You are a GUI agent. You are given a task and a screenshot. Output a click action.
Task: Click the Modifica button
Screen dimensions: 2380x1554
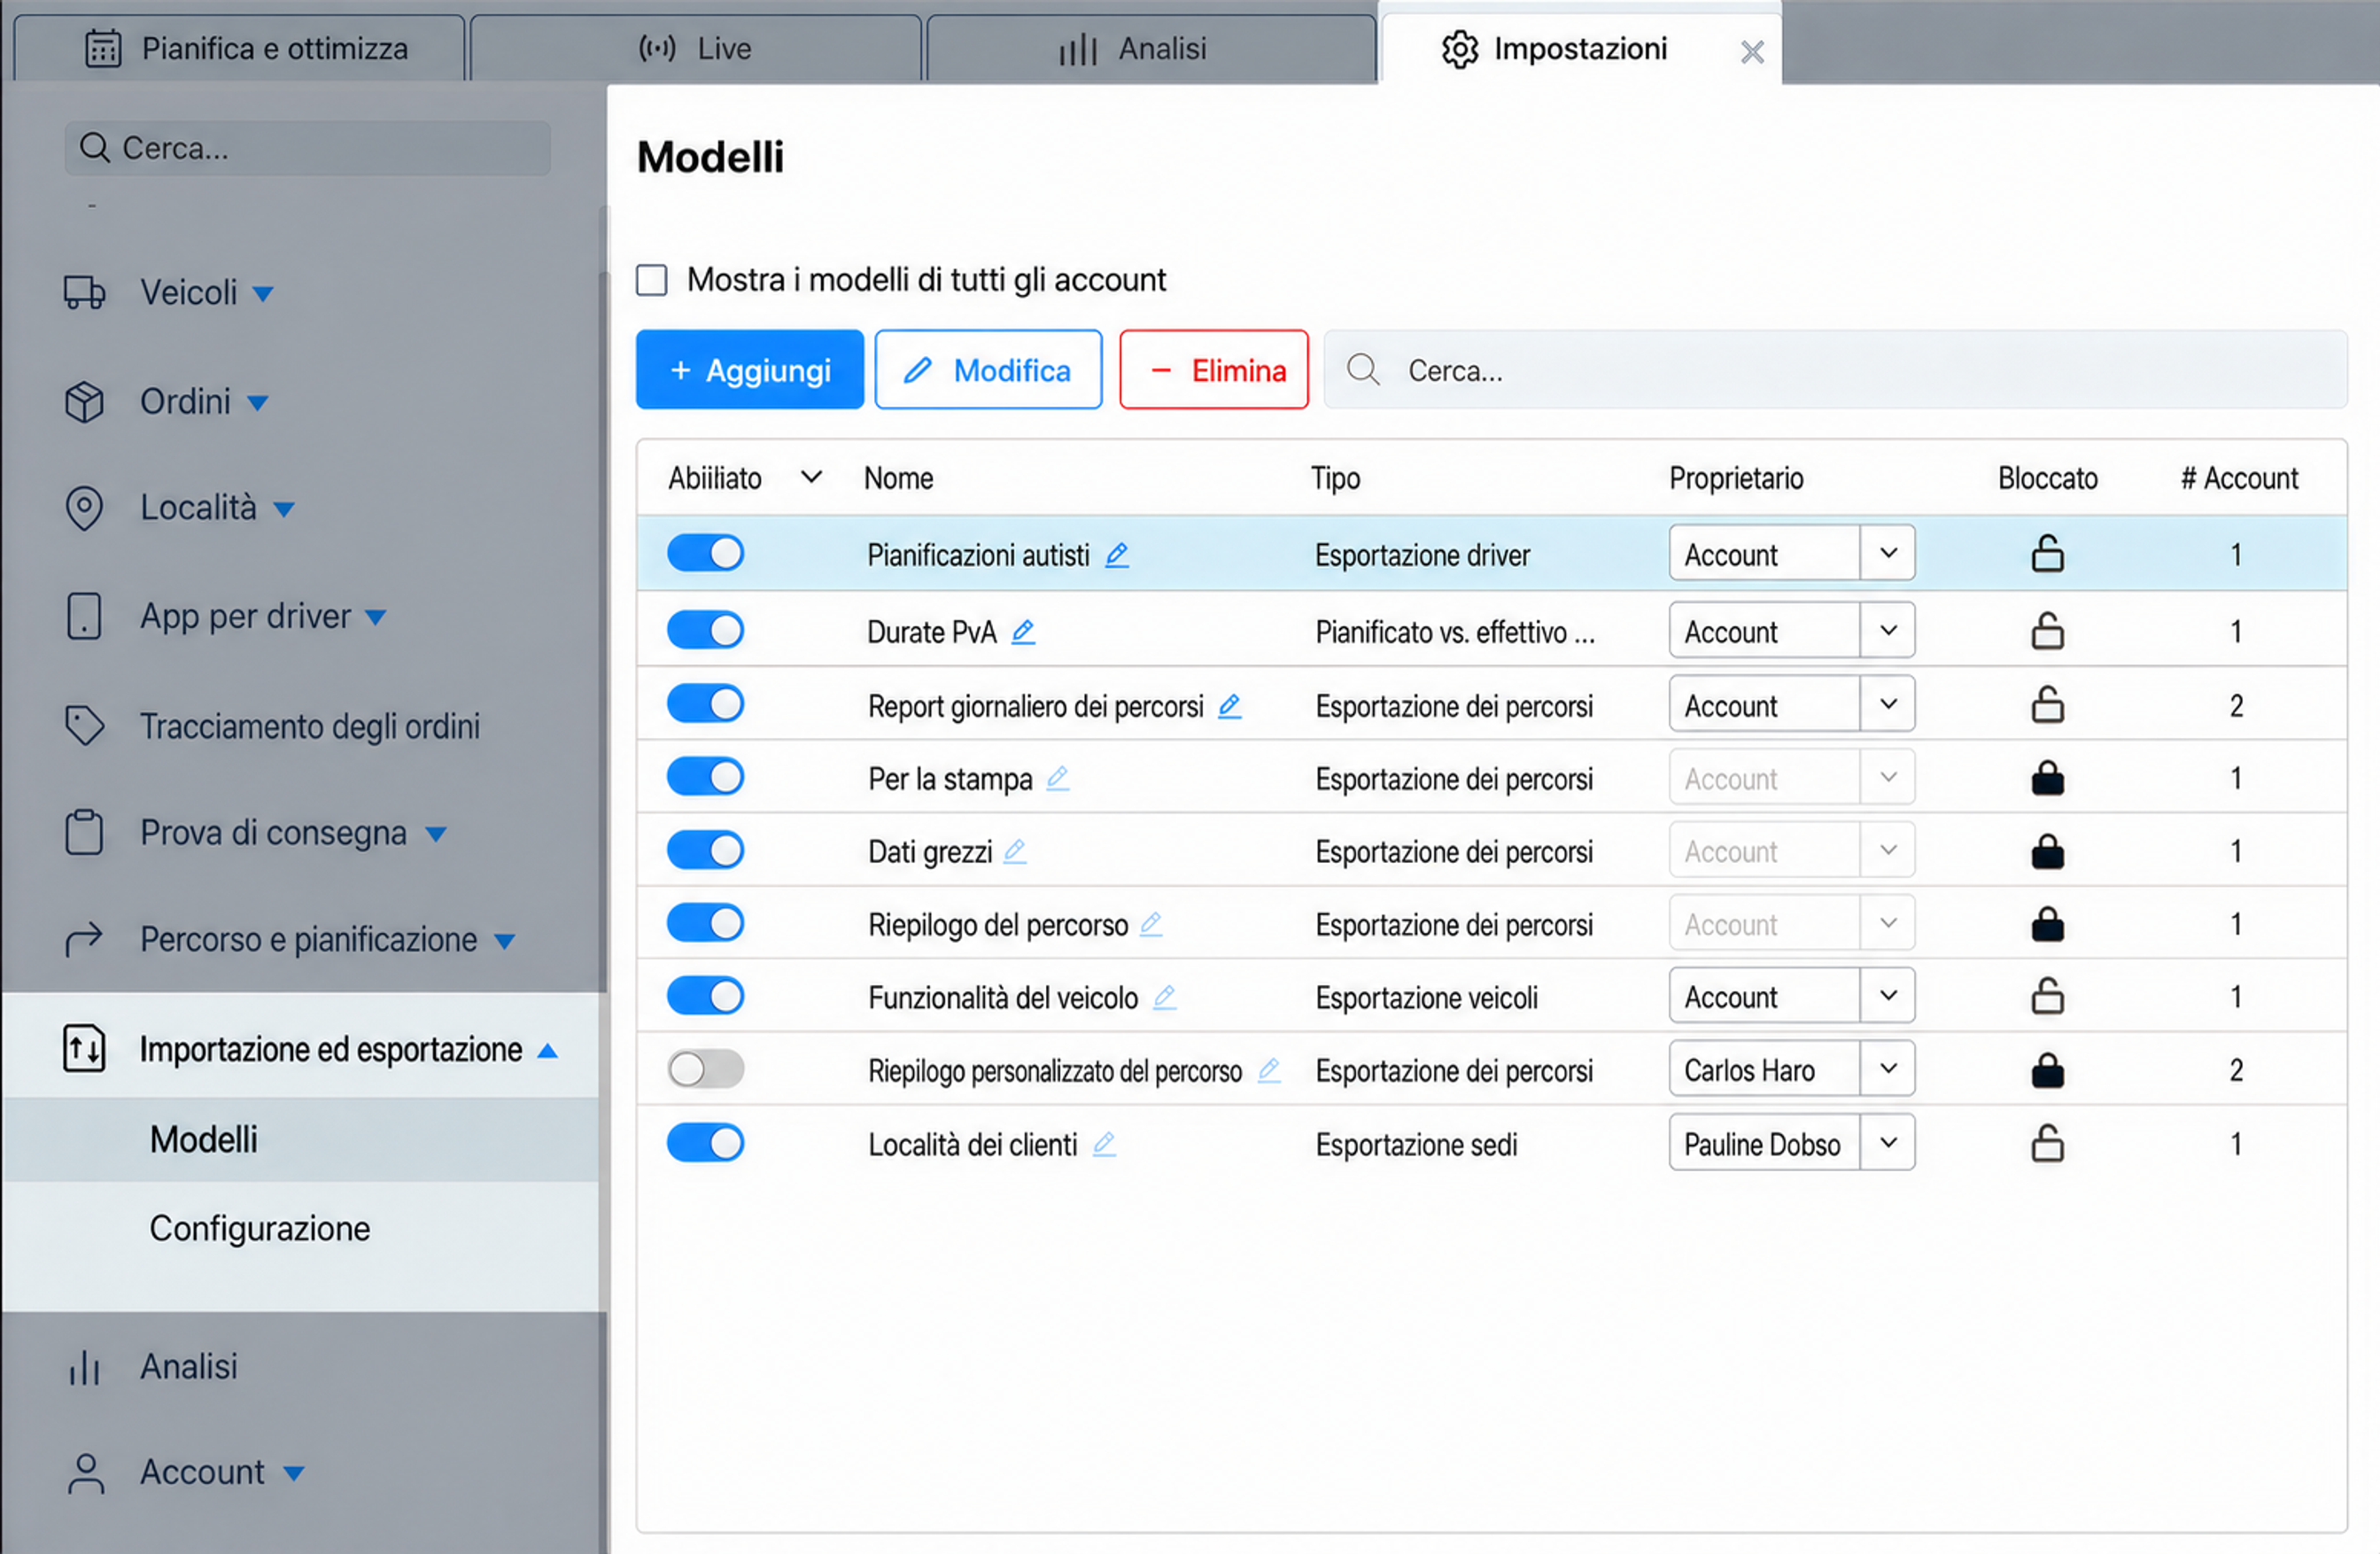pos(988,370)
